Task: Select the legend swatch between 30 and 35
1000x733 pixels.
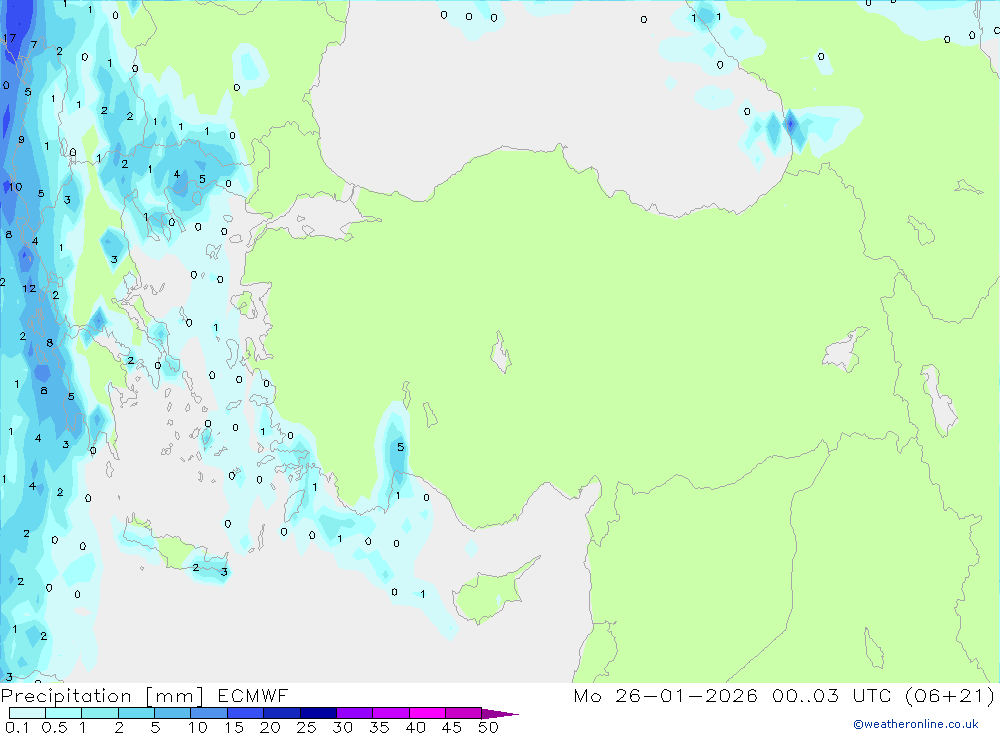Action: [x=354, y=713]
